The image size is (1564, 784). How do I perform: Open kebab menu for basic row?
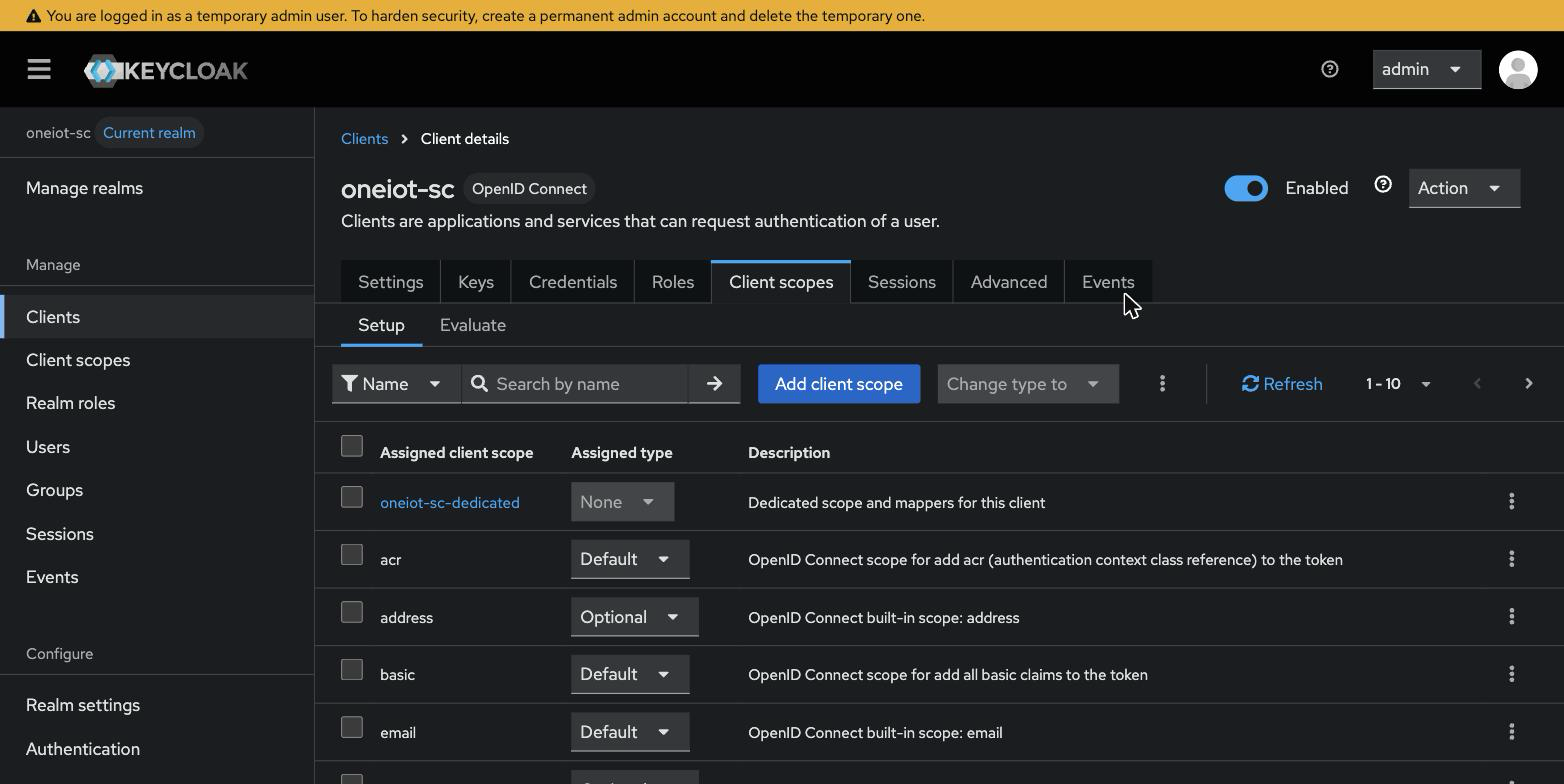coord(1511,674)
